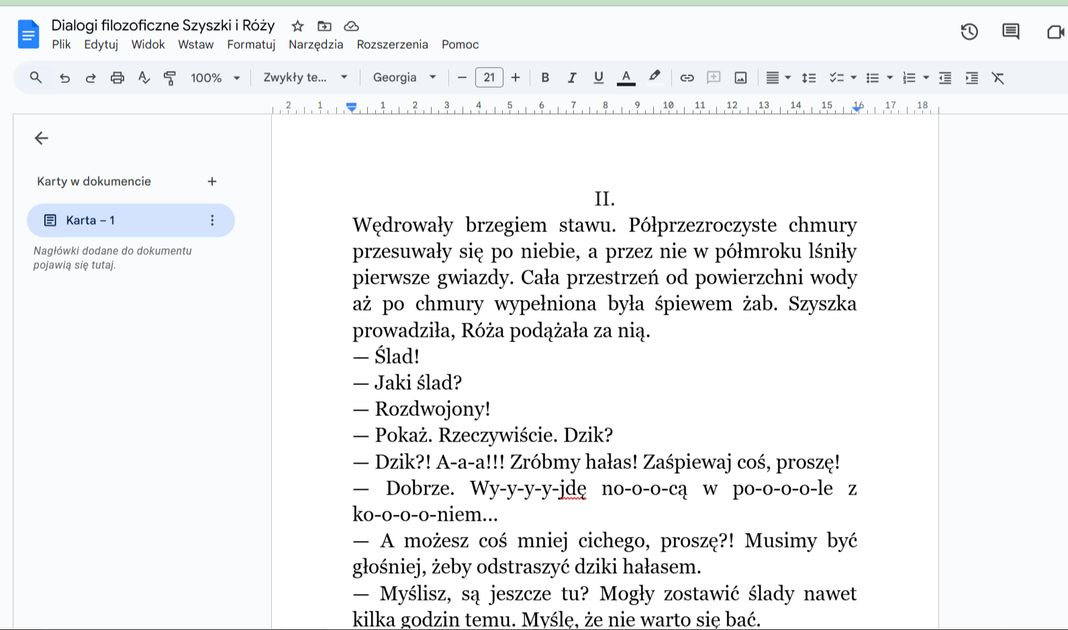Screen dimensions: 1068x630
Task: Add a new tab with plus button
Action: click(x=212, y=181)
